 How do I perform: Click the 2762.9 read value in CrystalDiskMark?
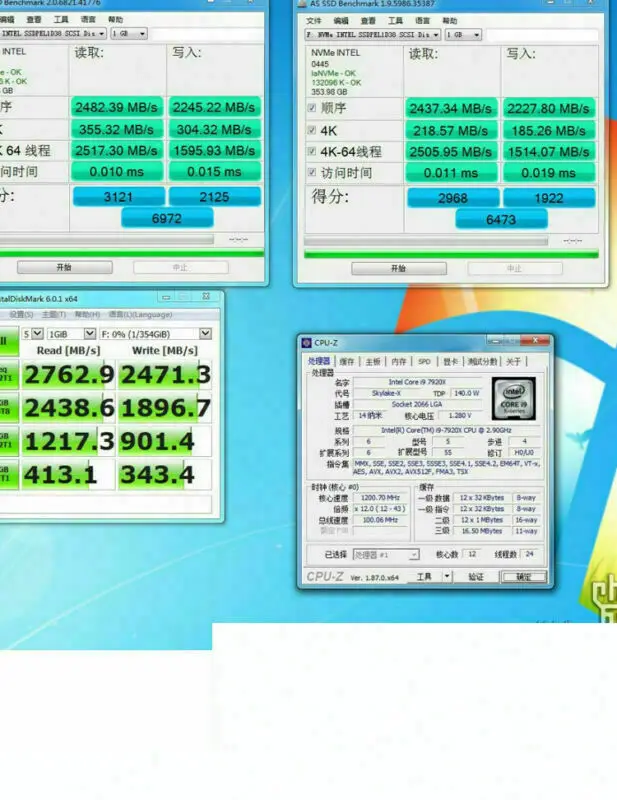point(68,375)
